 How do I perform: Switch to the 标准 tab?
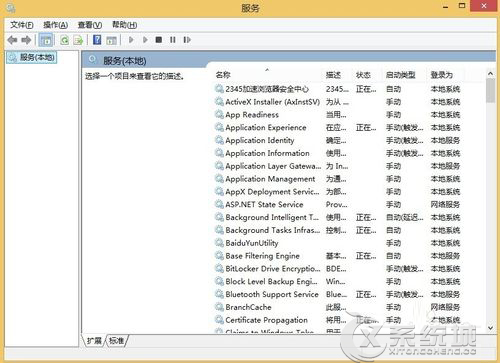(x=116, y=341)
